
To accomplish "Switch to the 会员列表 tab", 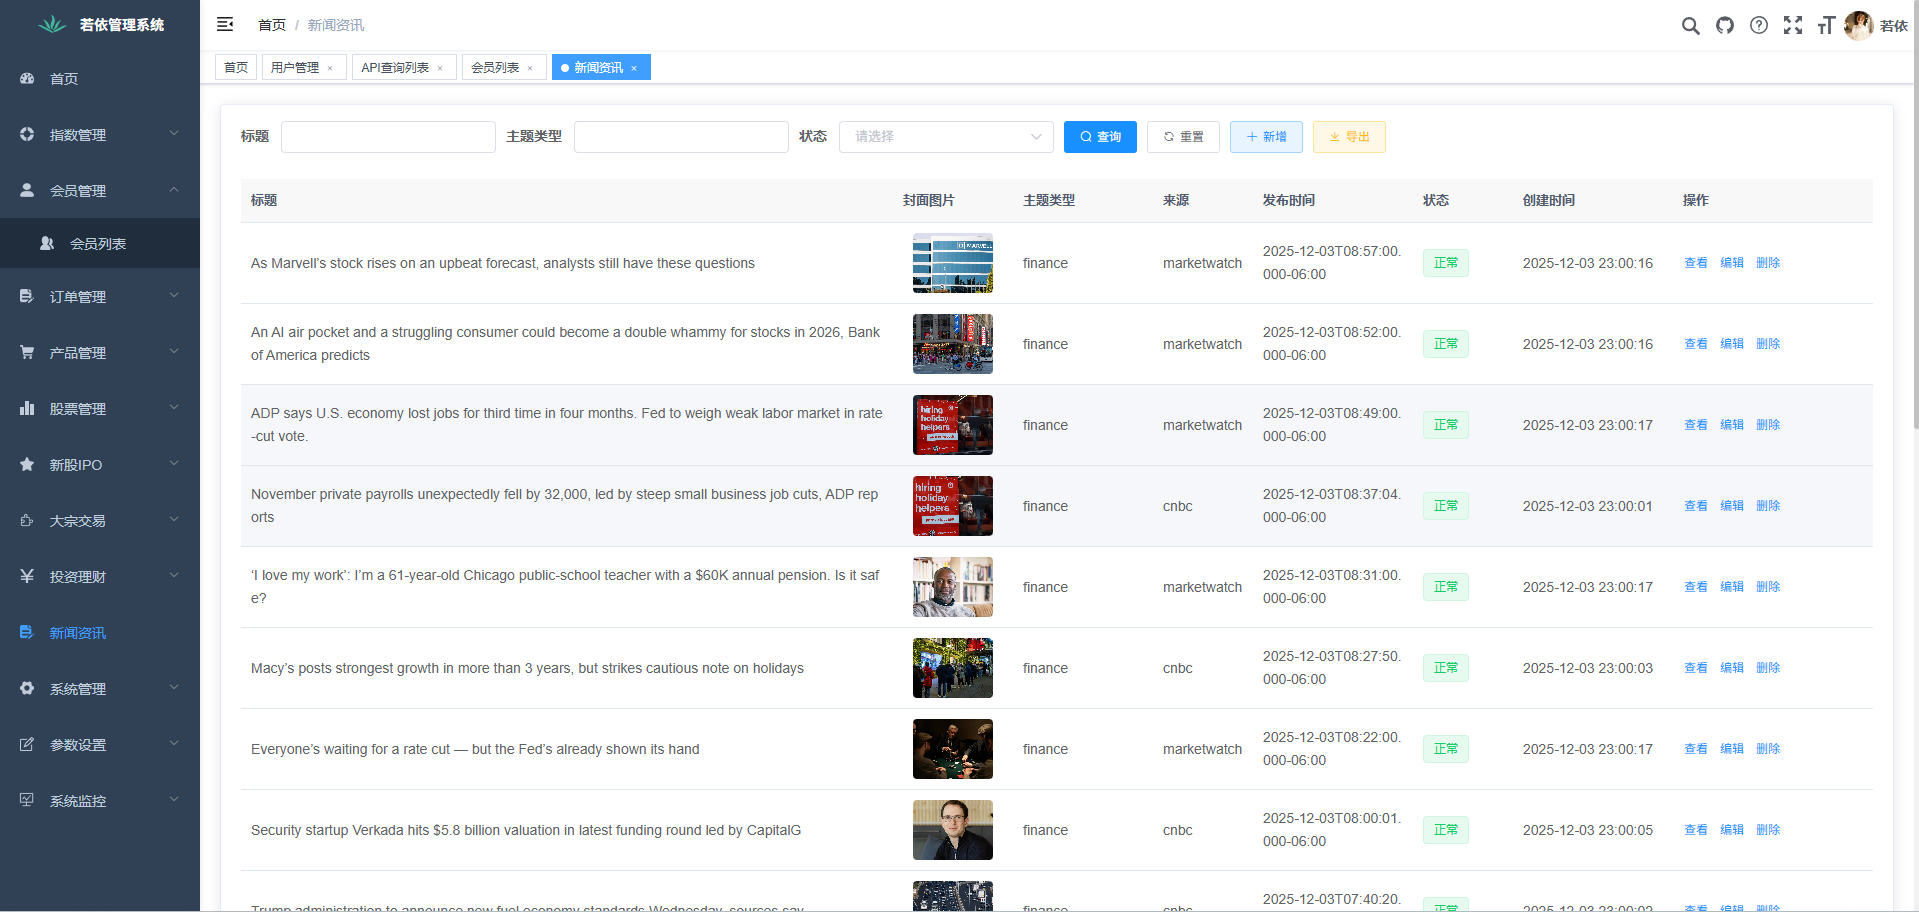I will click(x=495, y=68).
